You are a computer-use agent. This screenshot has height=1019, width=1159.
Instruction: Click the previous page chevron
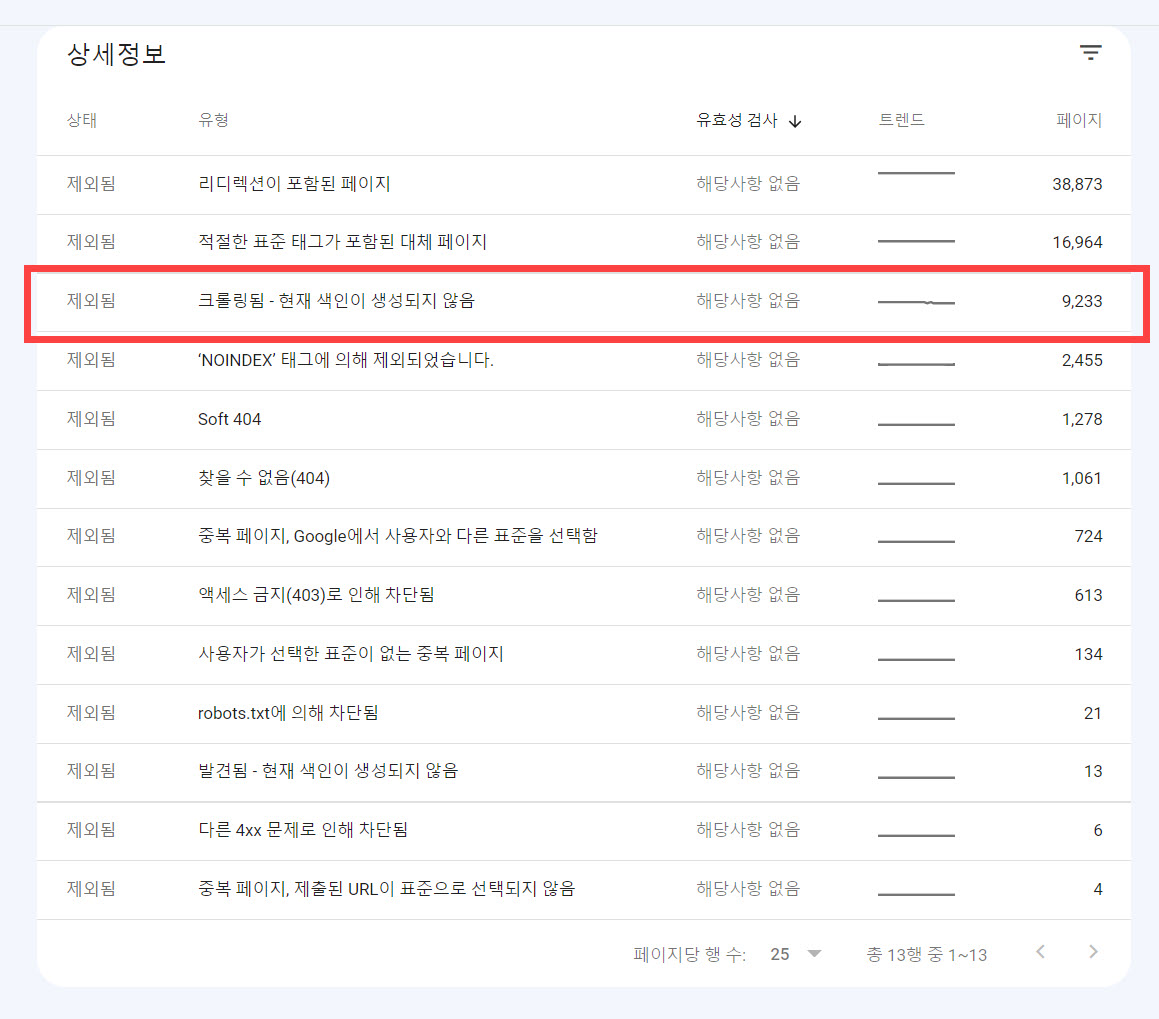[x=1040, y=952]
